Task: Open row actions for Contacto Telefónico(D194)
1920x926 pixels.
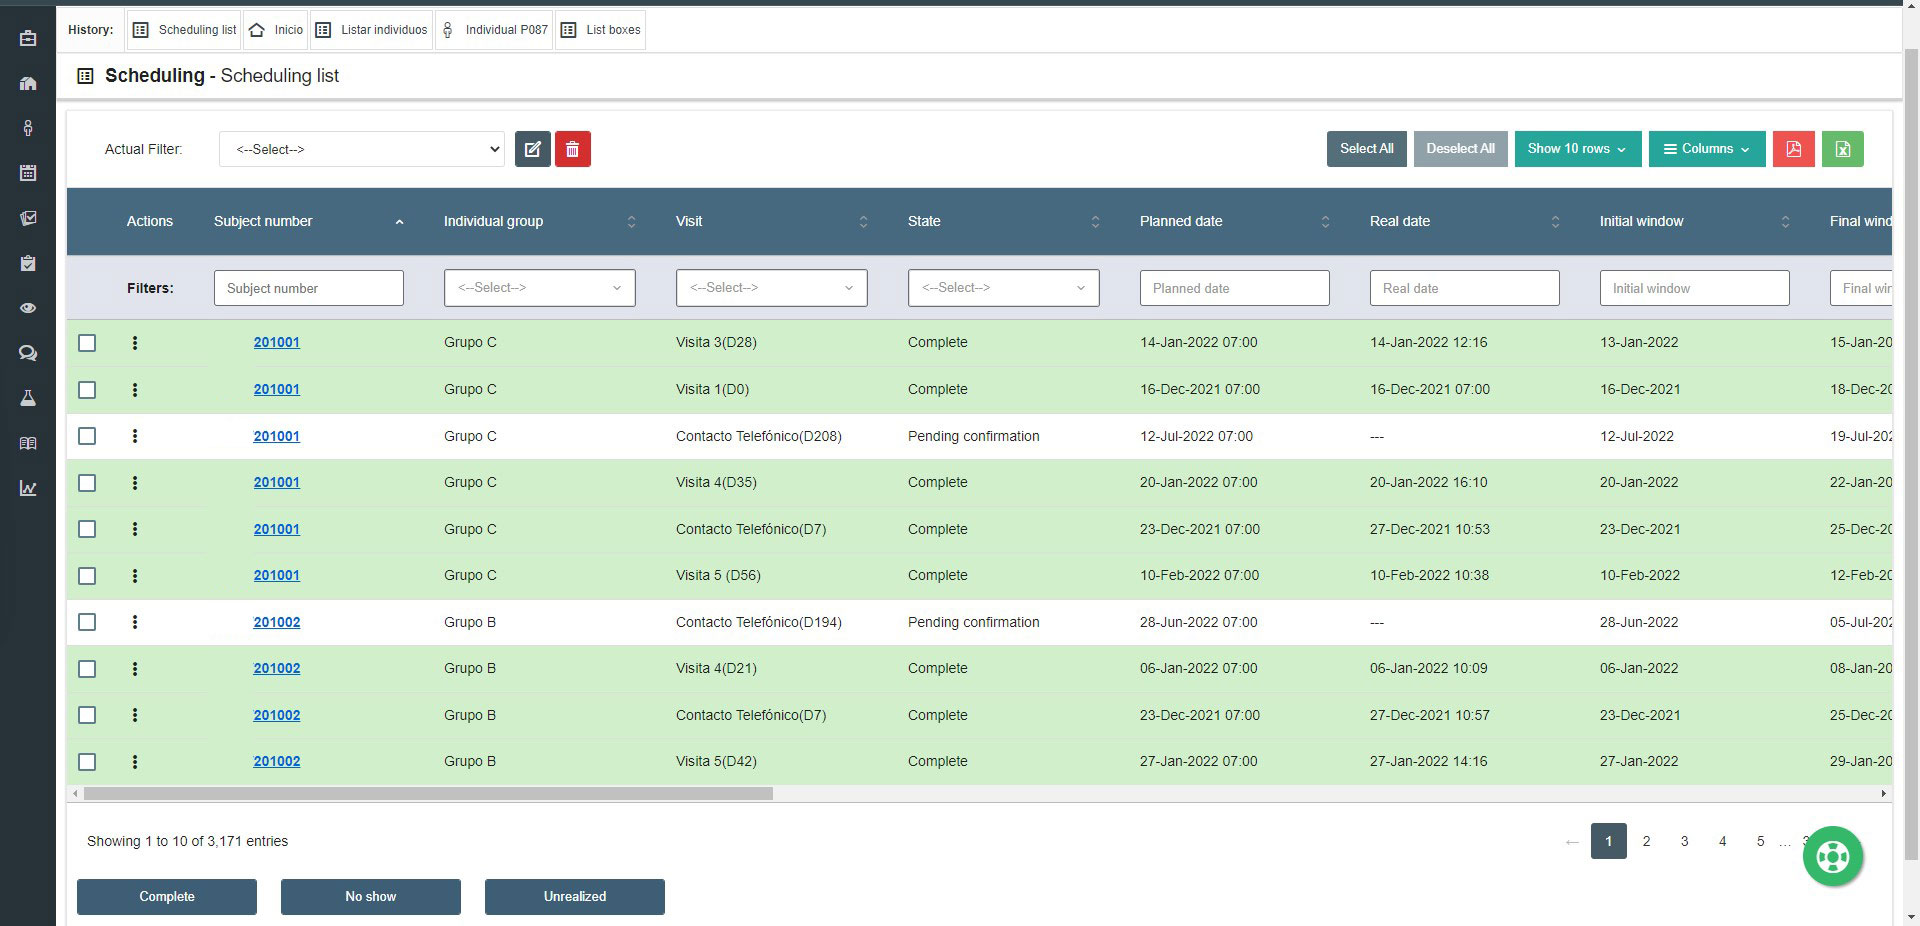Action: [135, 622]
